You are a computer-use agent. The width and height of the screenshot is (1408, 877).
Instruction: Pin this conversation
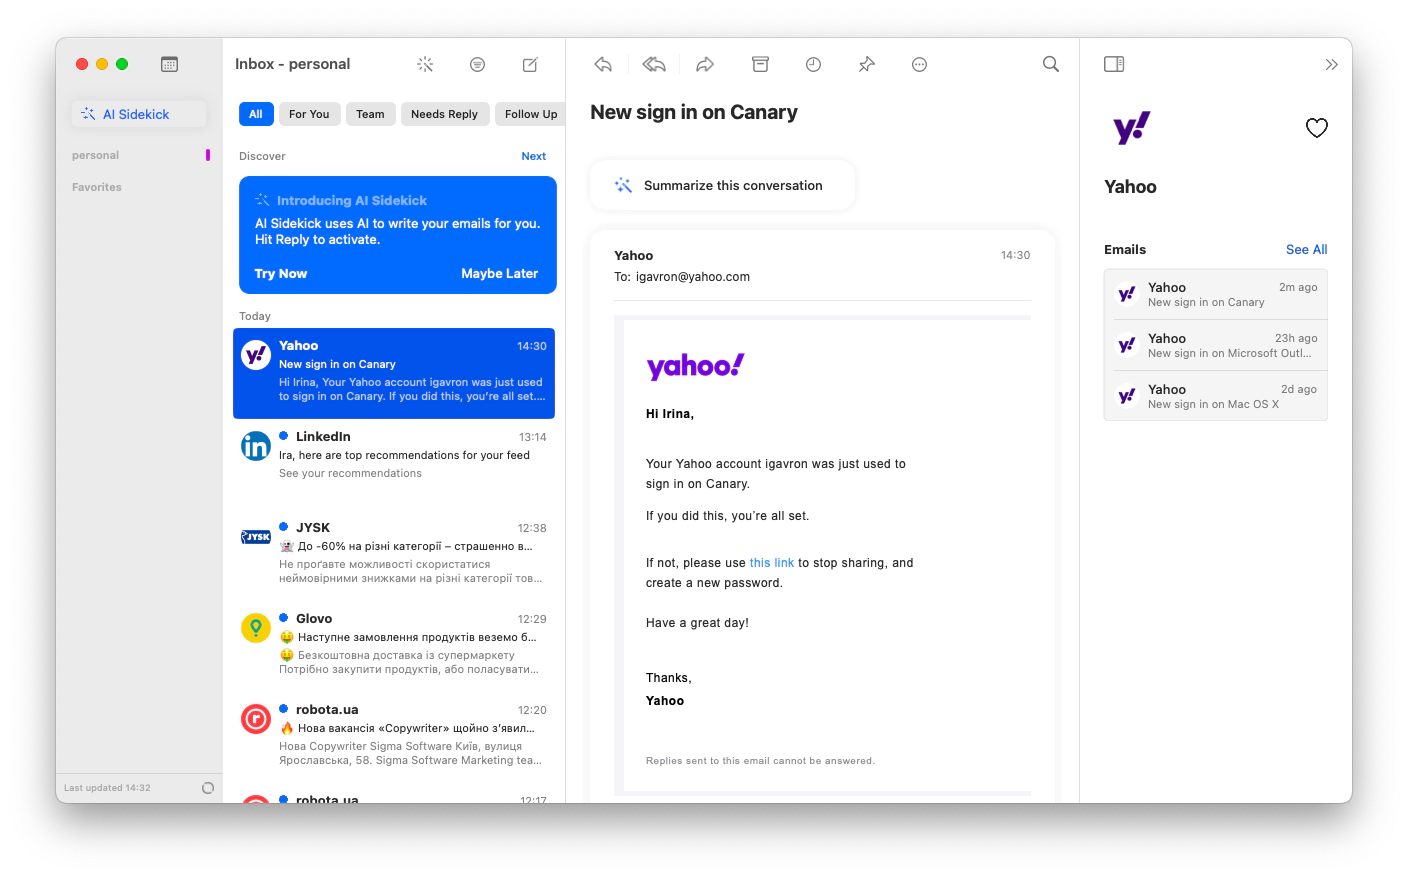coord(867,64)
